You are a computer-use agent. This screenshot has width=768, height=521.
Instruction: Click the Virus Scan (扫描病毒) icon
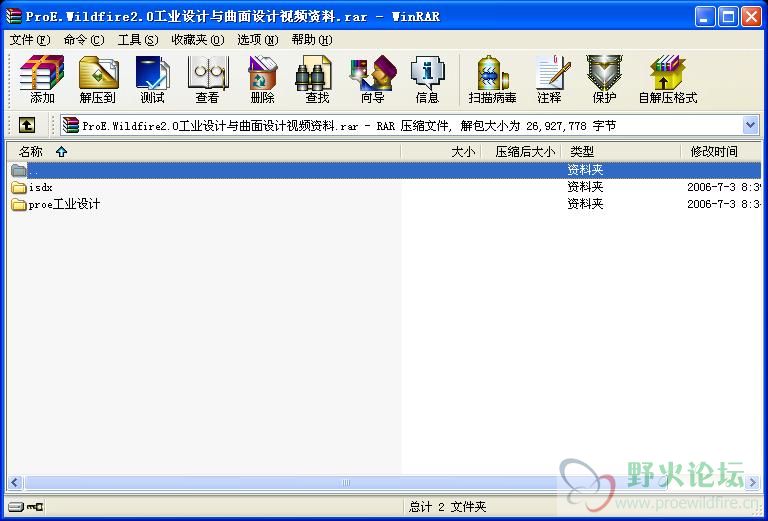point(492,80)
